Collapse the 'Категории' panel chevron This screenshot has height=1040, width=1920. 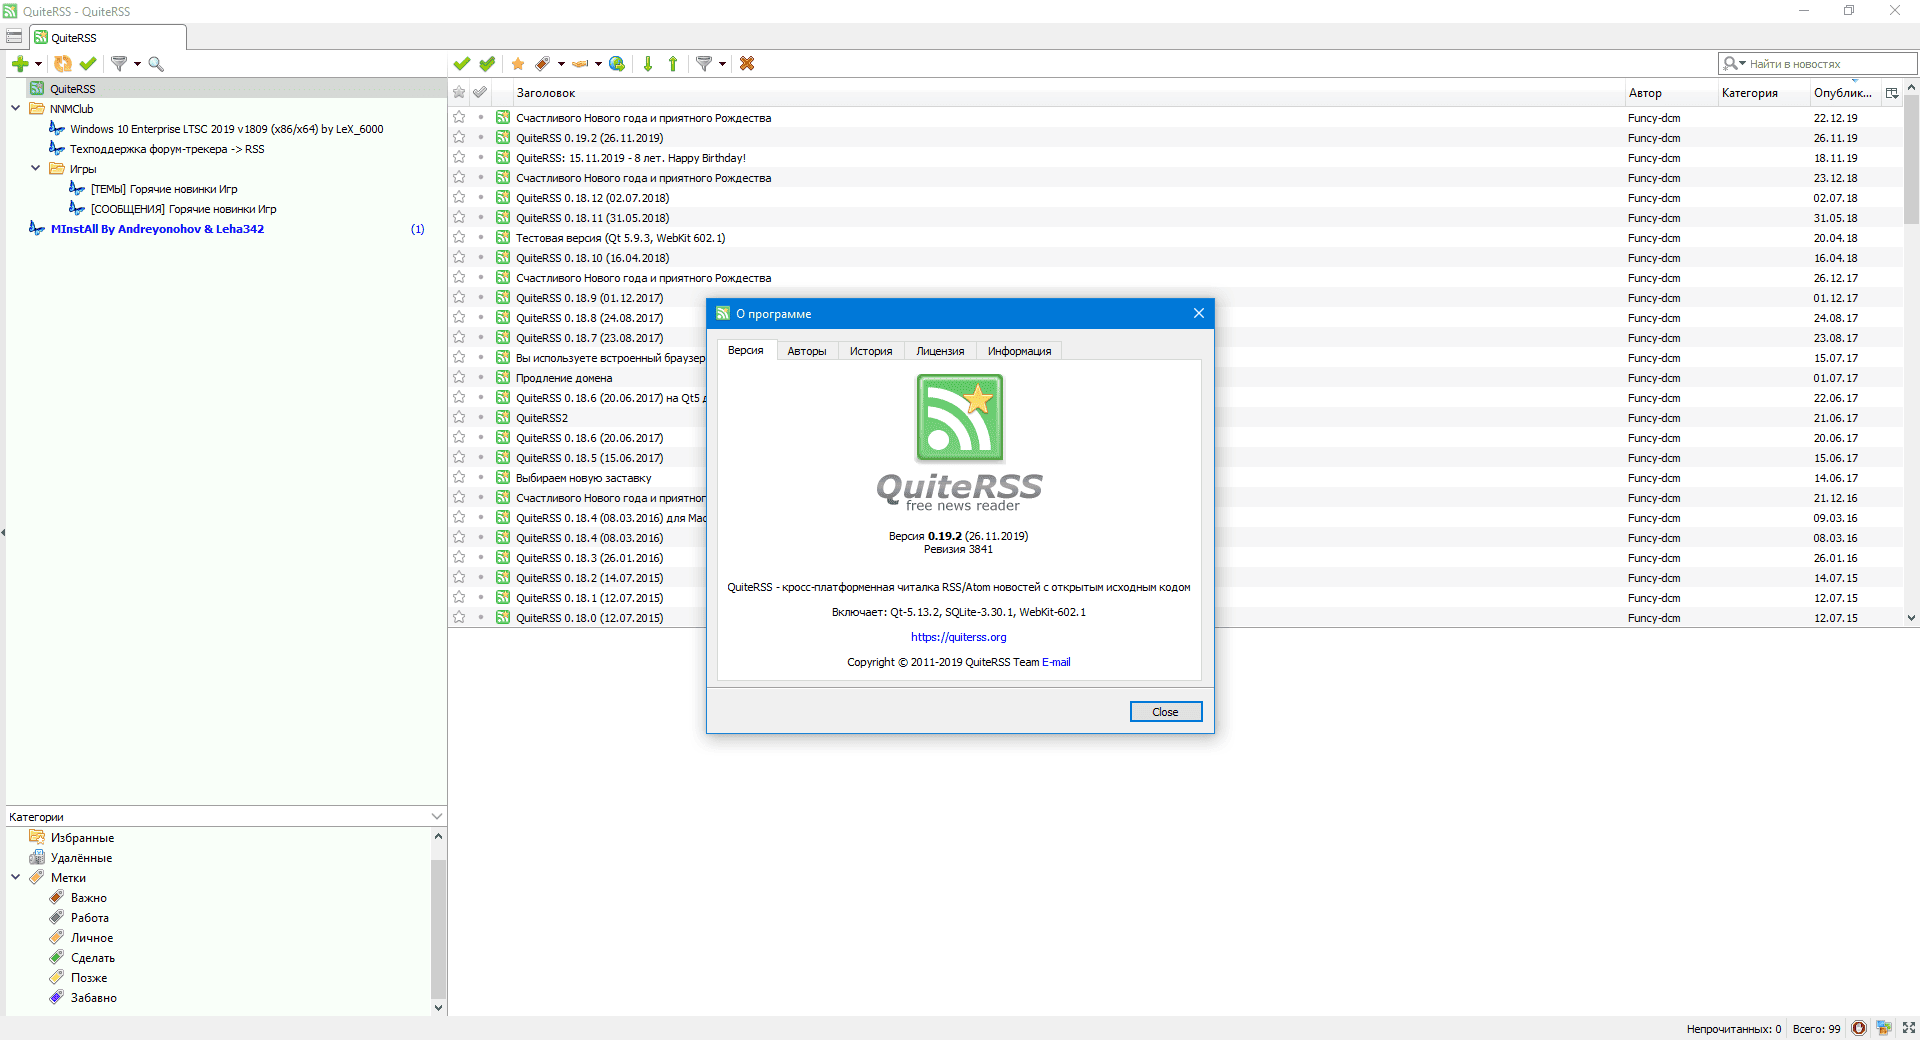click(x=437, y=817)
